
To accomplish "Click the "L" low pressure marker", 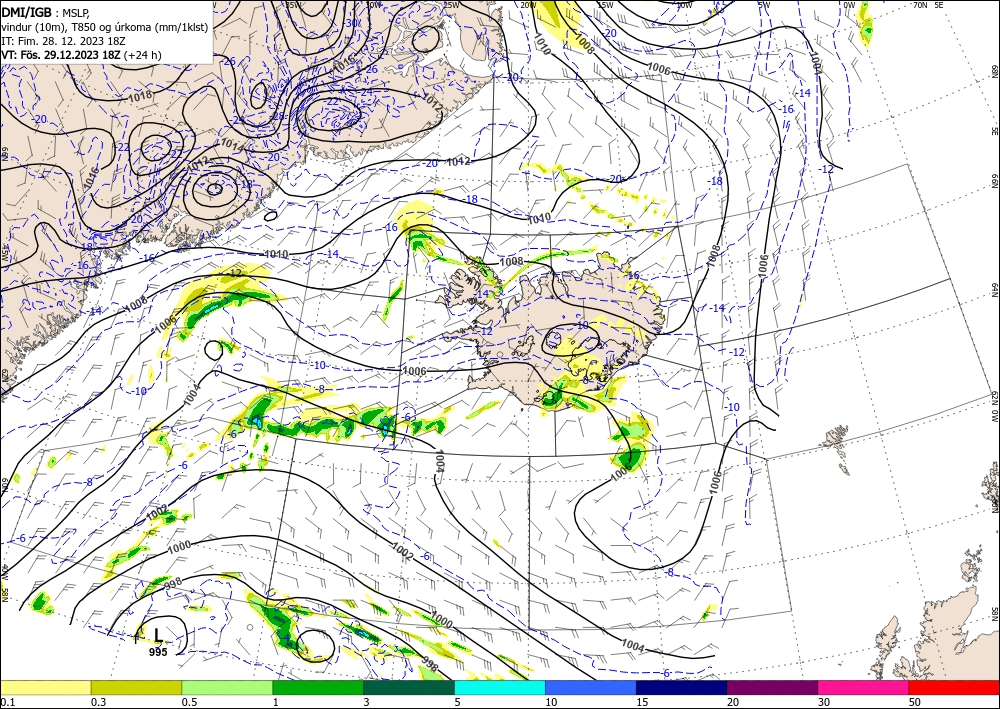I will coord(158,635).
